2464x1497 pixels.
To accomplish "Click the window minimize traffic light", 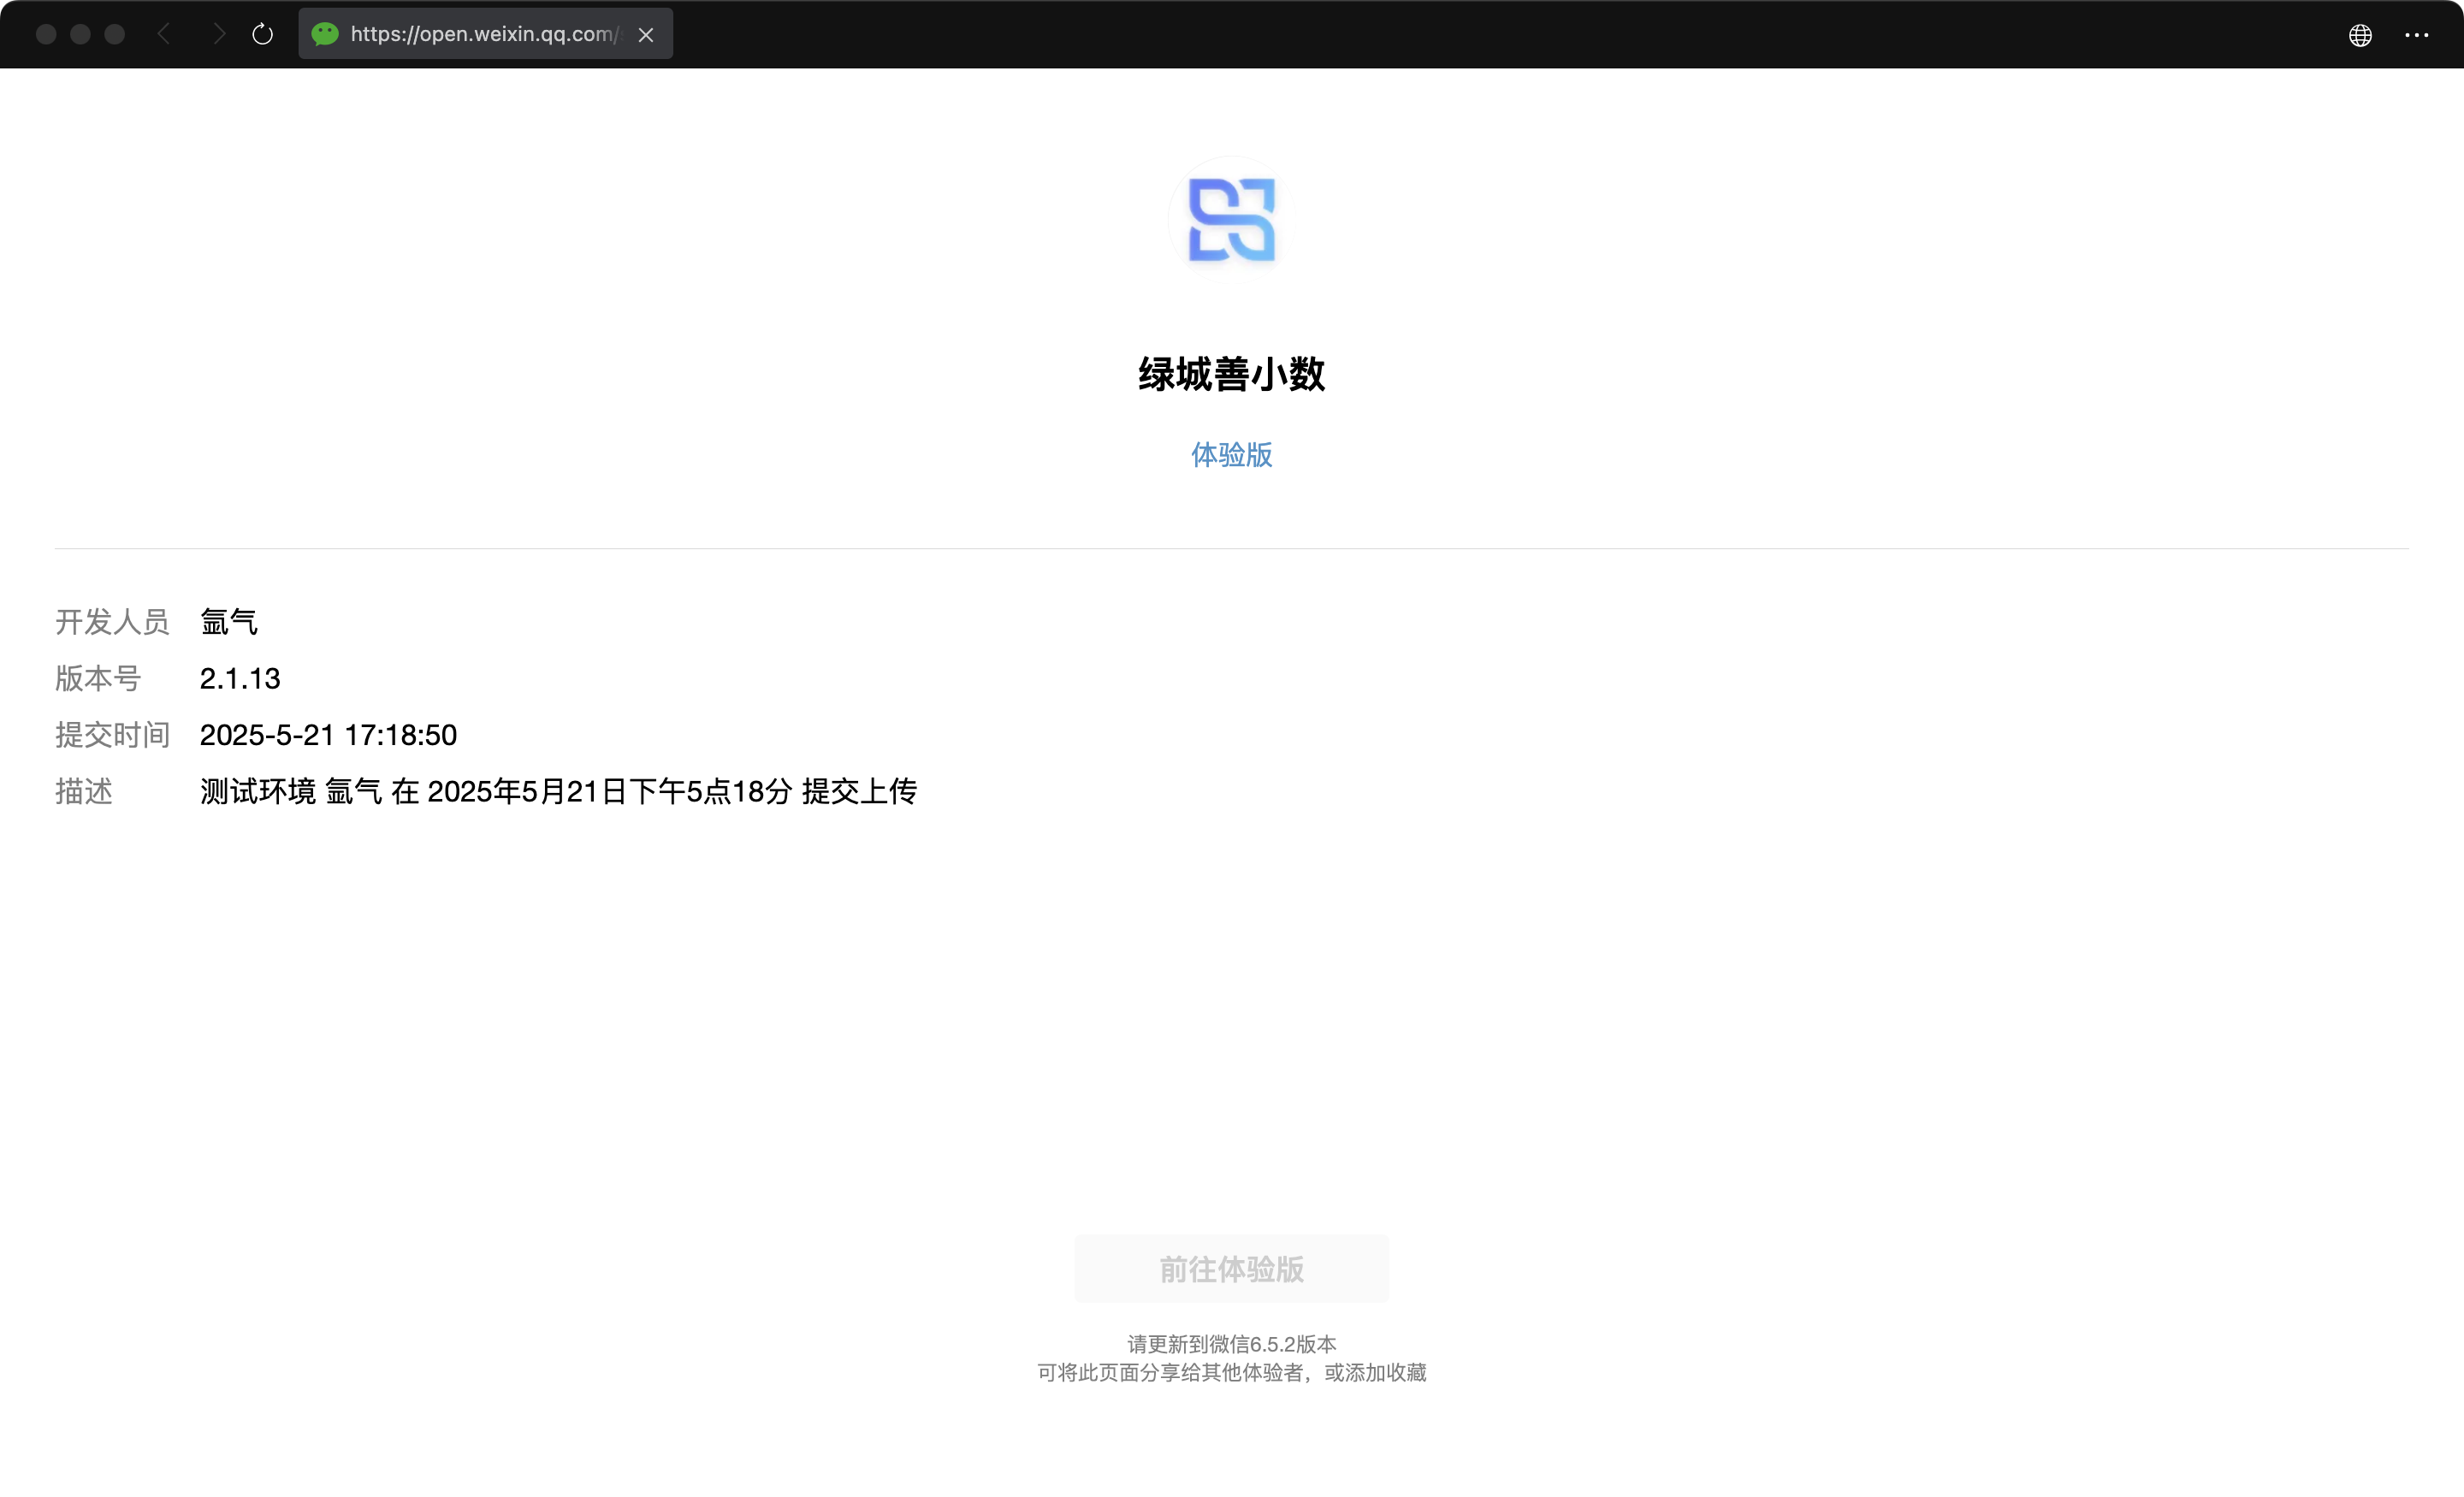I will (x=81, y=34).
